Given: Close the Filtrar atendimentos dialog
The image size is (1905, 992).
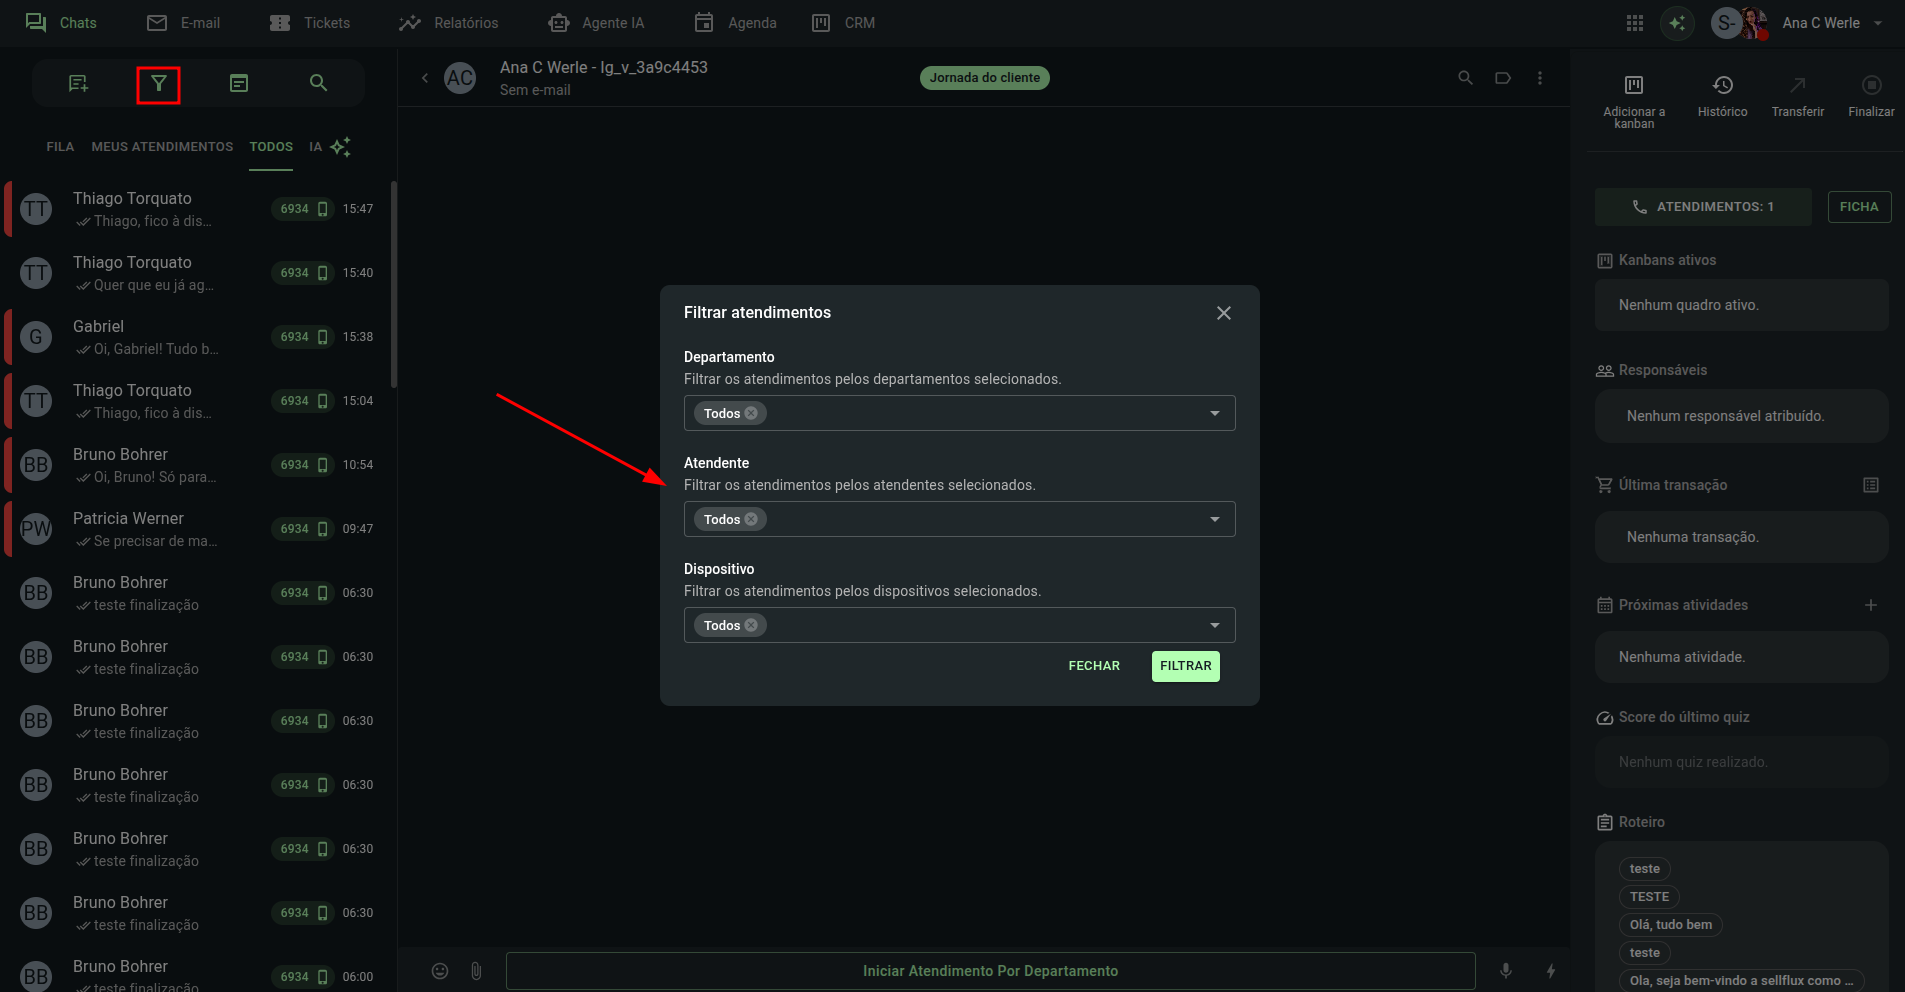Looking at the screenshot, I should click(x=1223, y=313).
